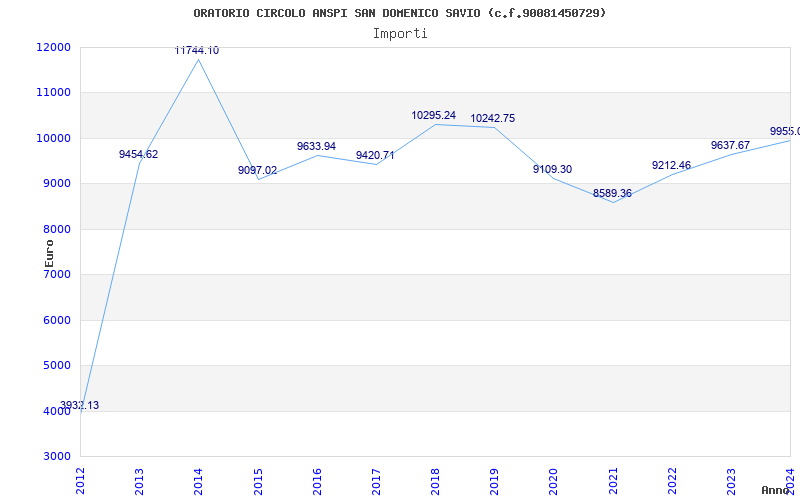Click the 2012 year label
The width and height of the screenshot is (800, 500).
[x=80, y=481]
